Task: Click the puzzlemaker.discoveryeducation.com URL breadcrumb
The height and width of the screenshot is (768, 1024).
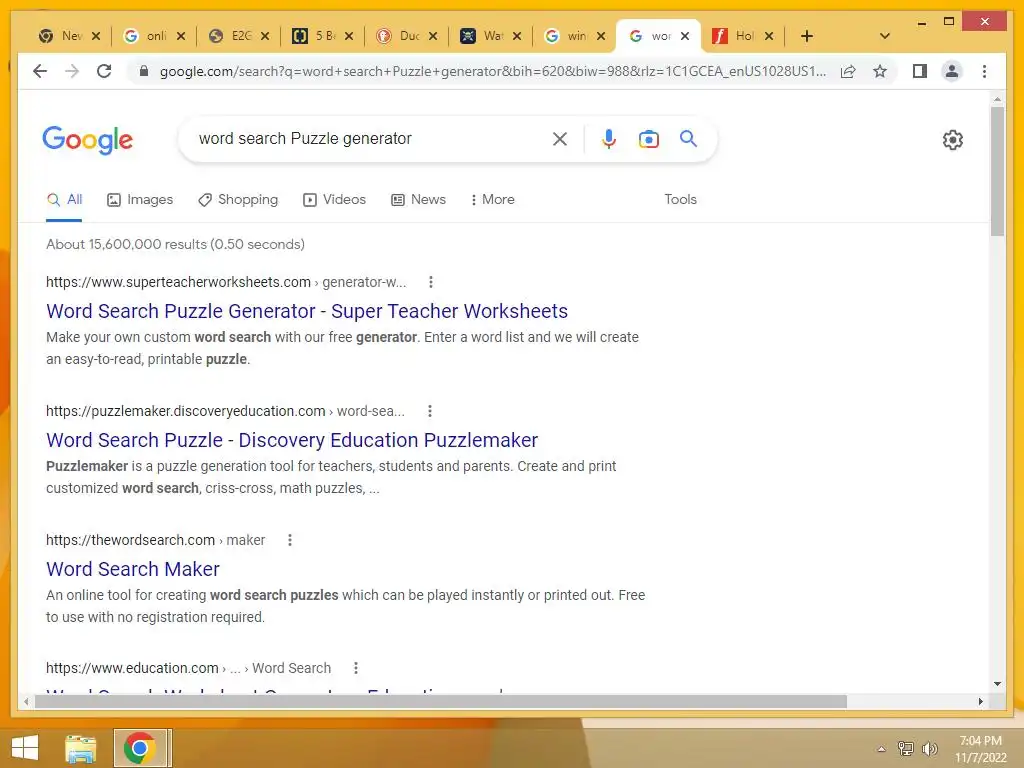Action: pyautogui.click(x=225, y=411)
